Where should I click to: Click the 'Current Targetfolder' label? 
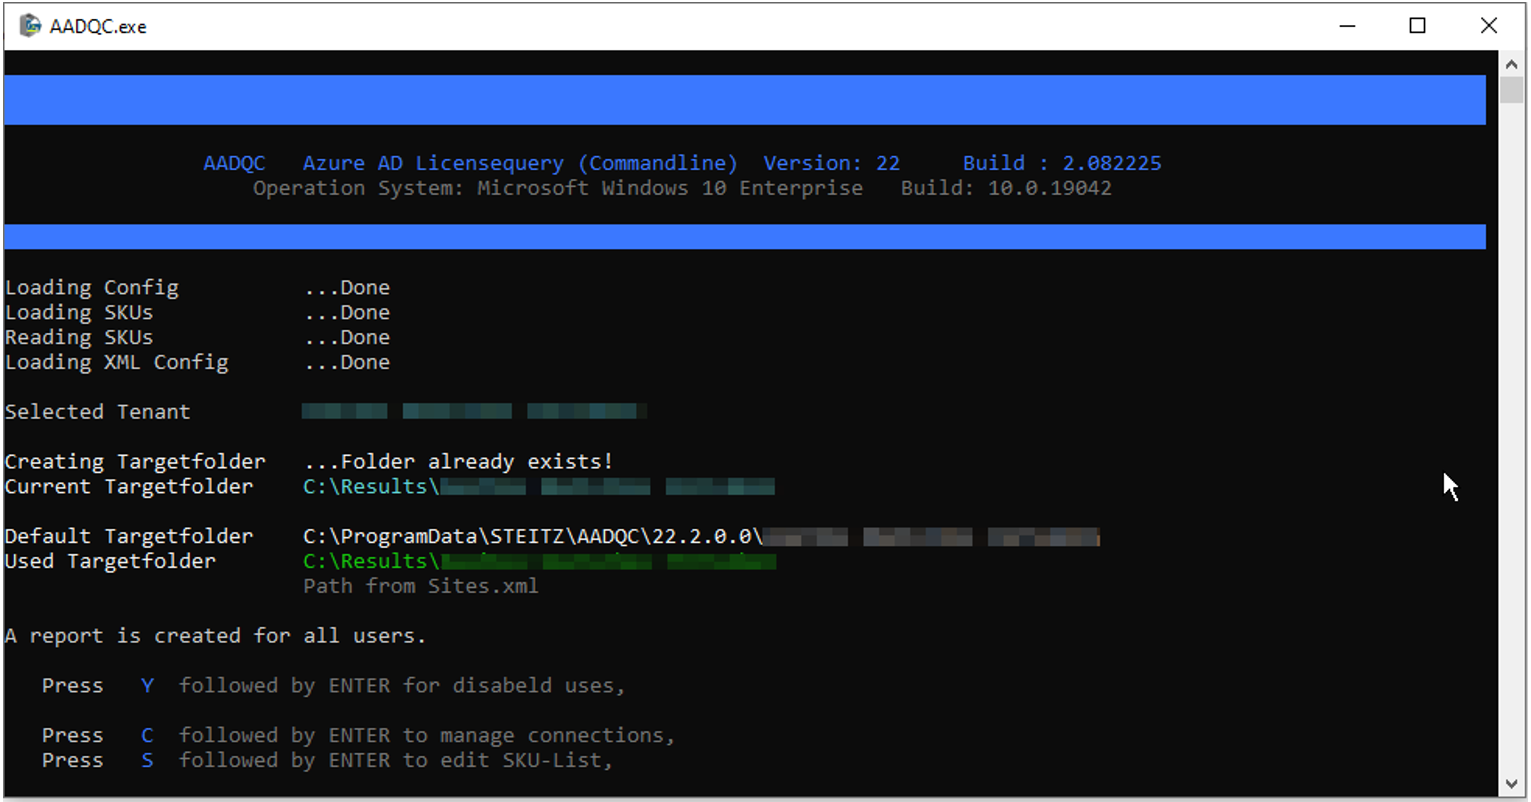click(129, 487)
